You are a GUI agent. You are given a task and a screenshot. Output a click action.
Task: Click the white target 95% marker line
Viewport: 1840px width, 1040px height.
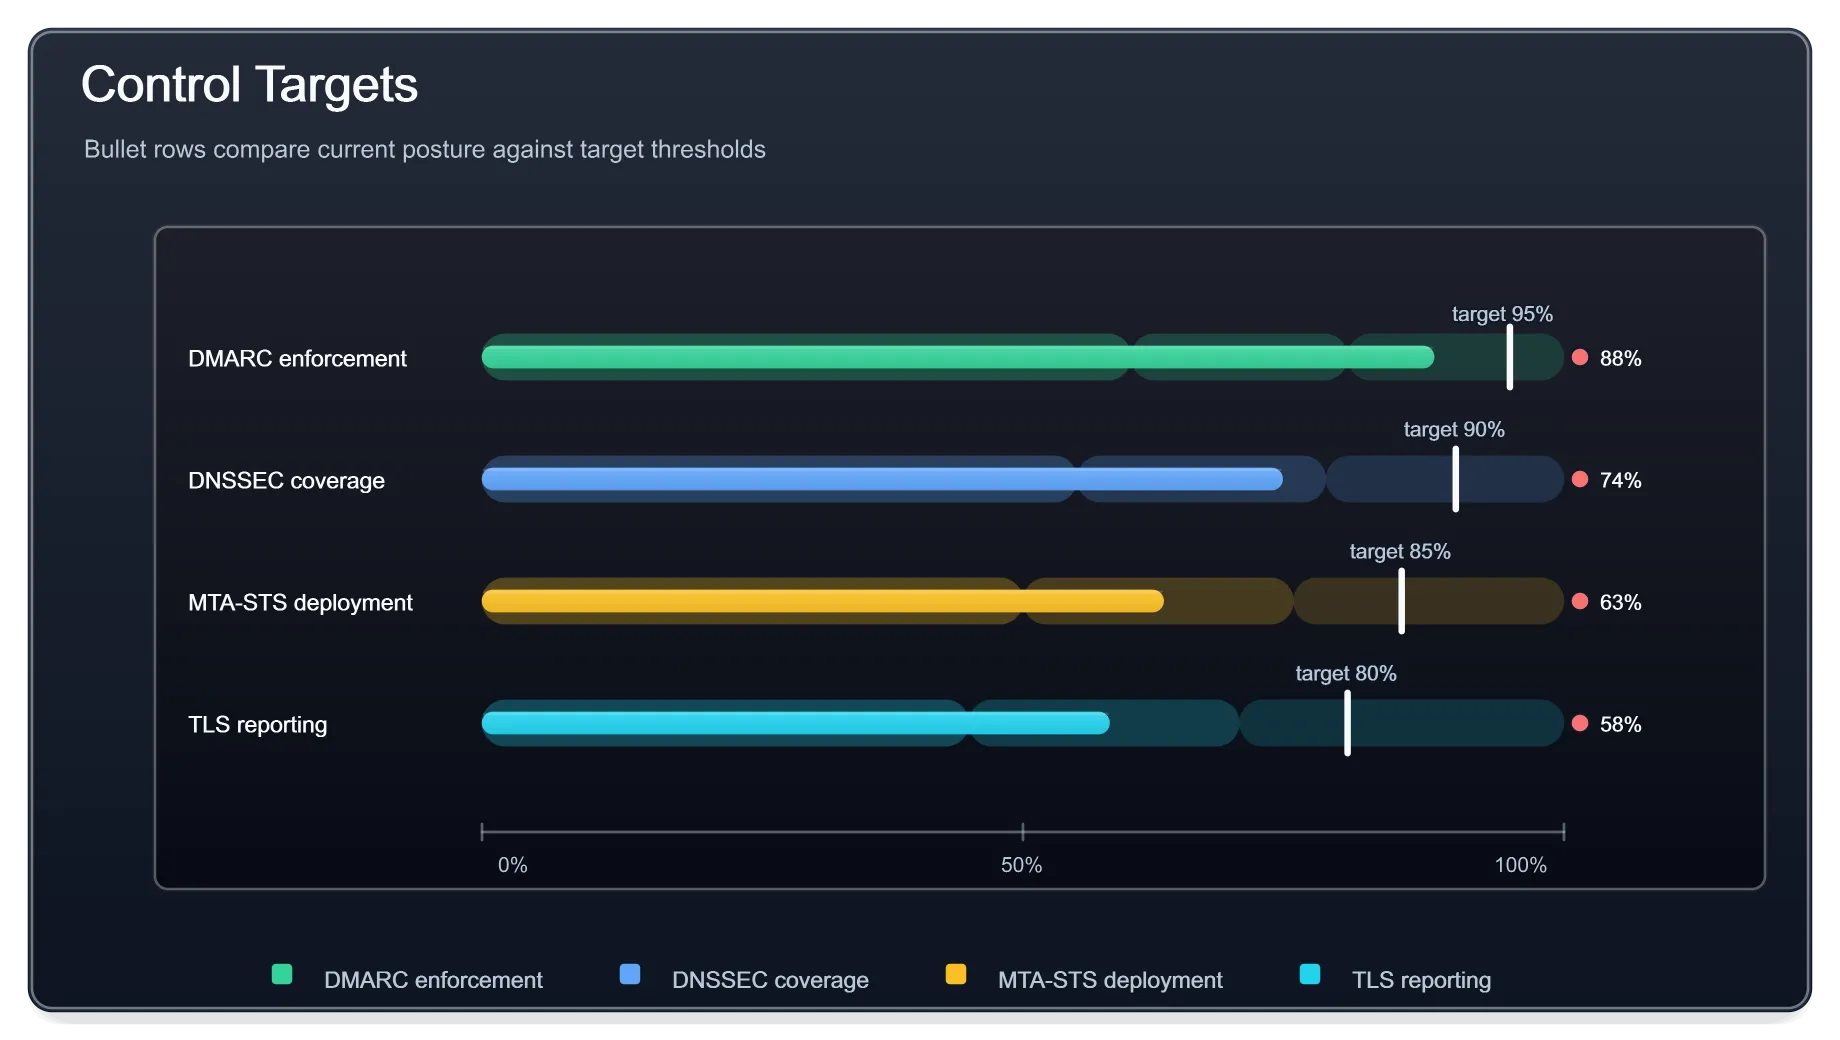tap(1510, 357)
